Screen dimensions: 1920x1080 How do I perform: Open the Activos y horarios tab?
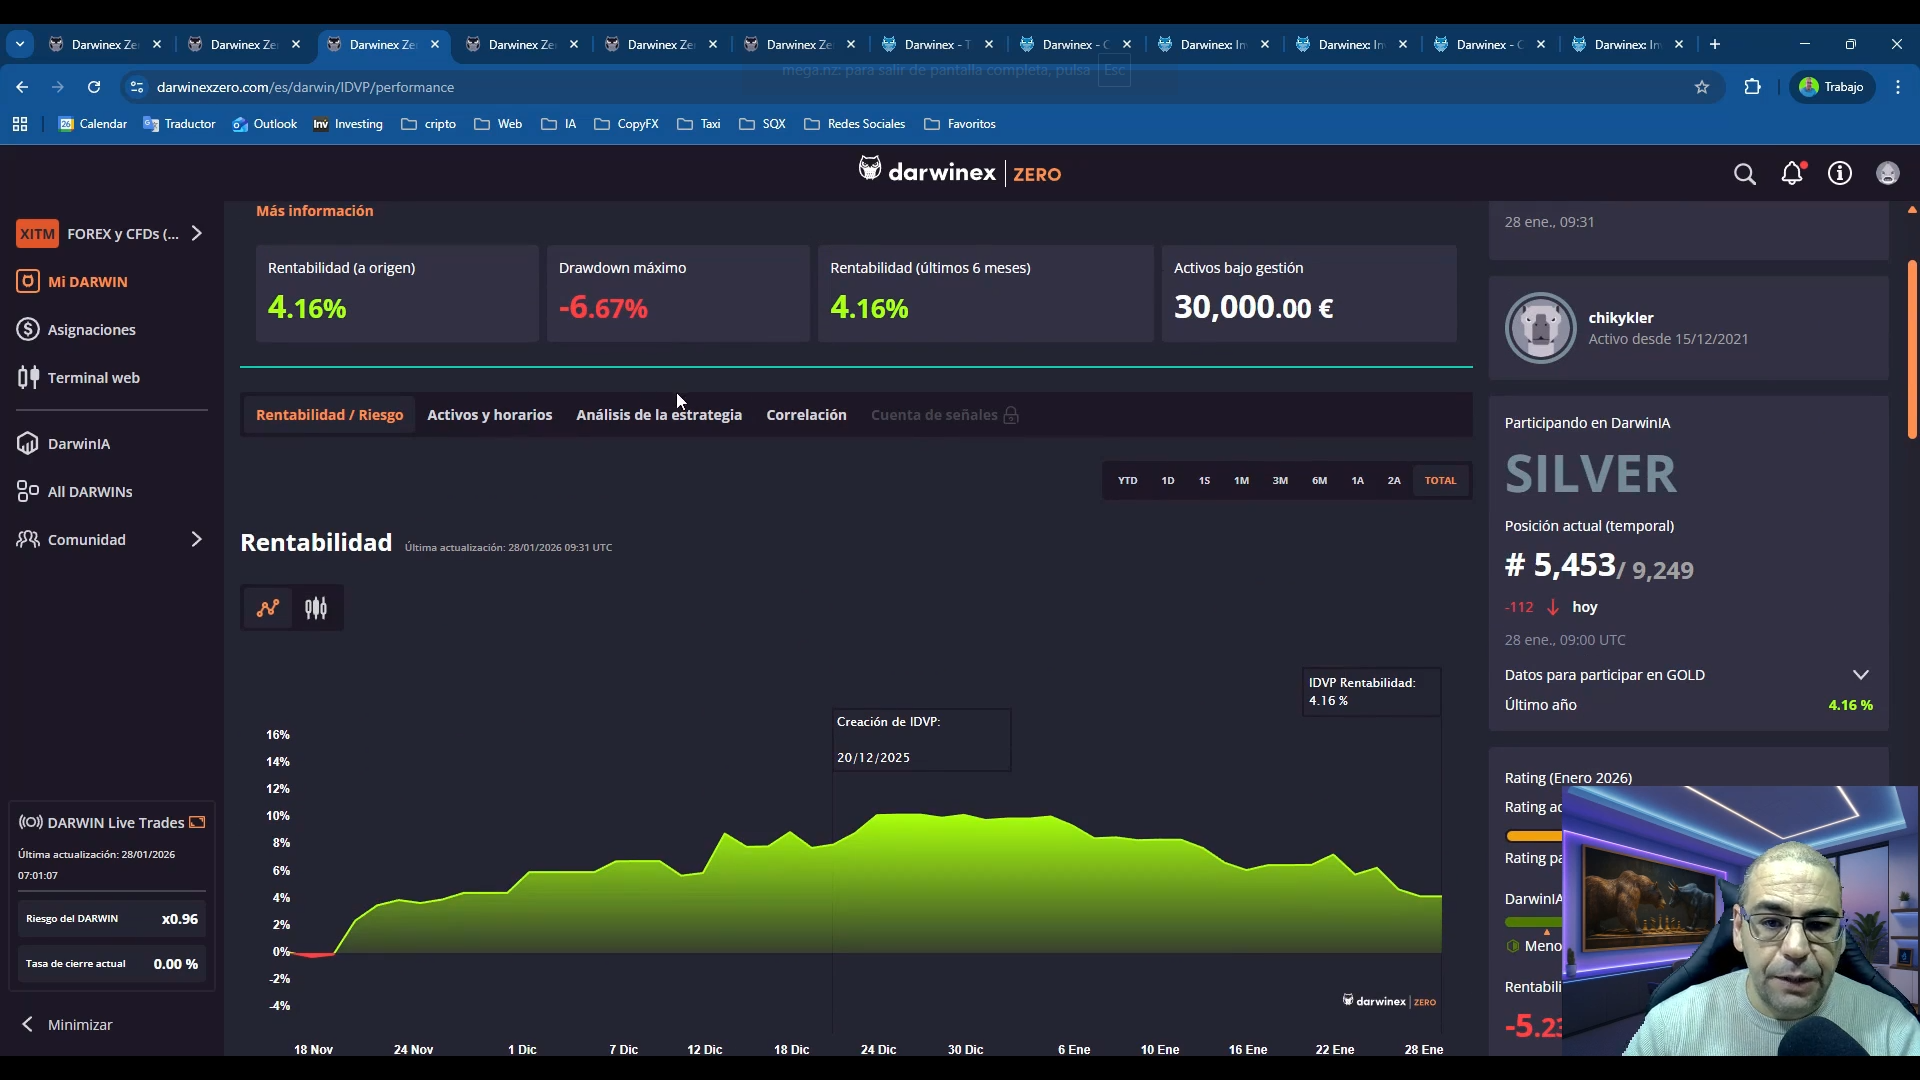pyautogui.click(x=489, y=415)
